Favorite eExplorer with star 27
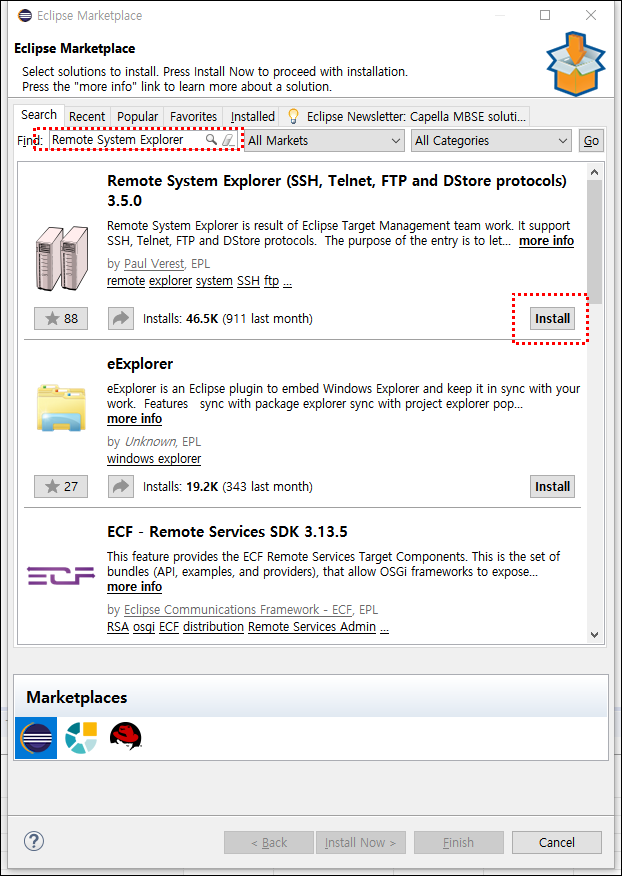This screenshot has width=622, height=876. (x=61, y=486)
